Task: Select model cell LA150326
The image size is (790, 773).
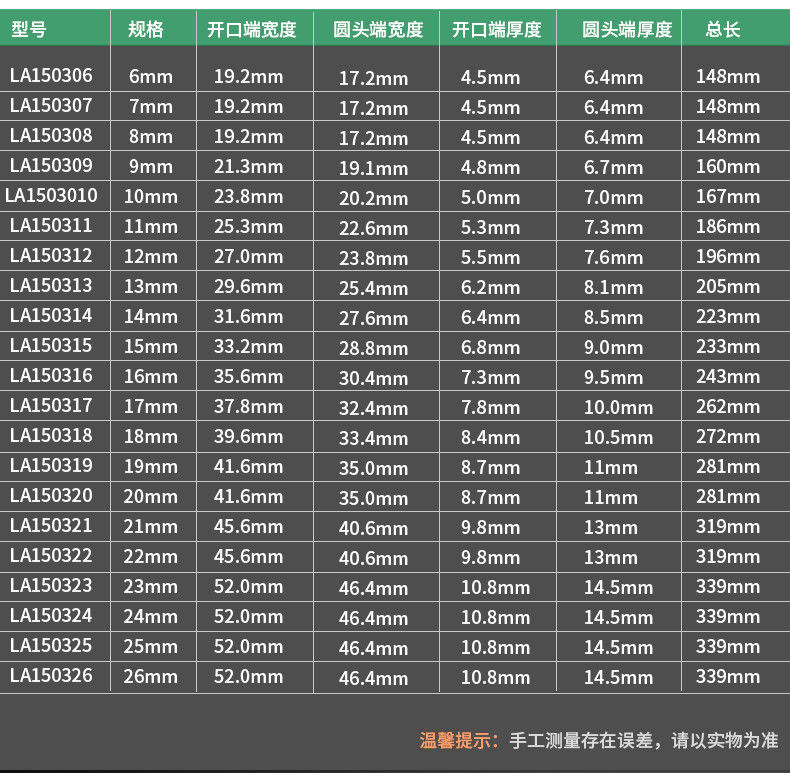Action: pos(51,675)
